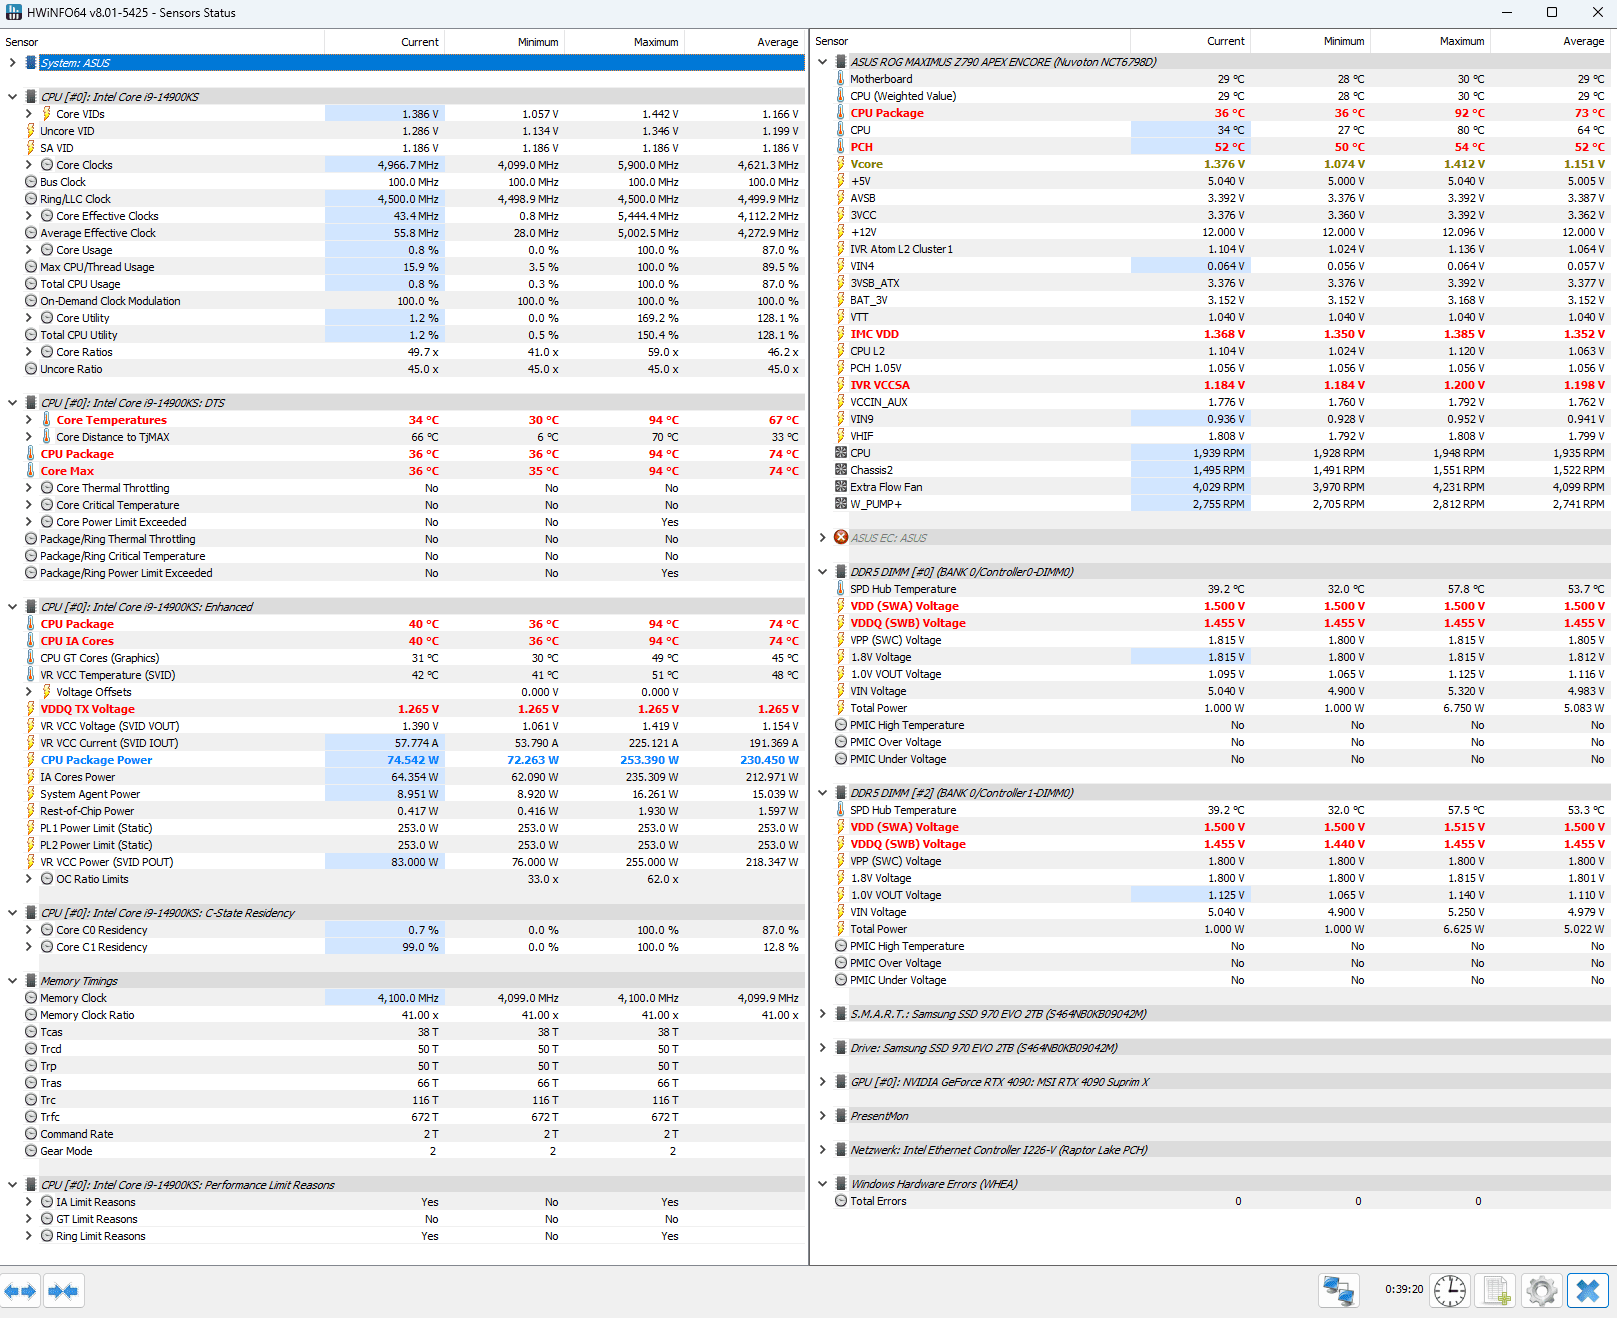Select the Core C1 Residency row
Viewport: 1617px width, 1318px height.
[x=403, y=947]
